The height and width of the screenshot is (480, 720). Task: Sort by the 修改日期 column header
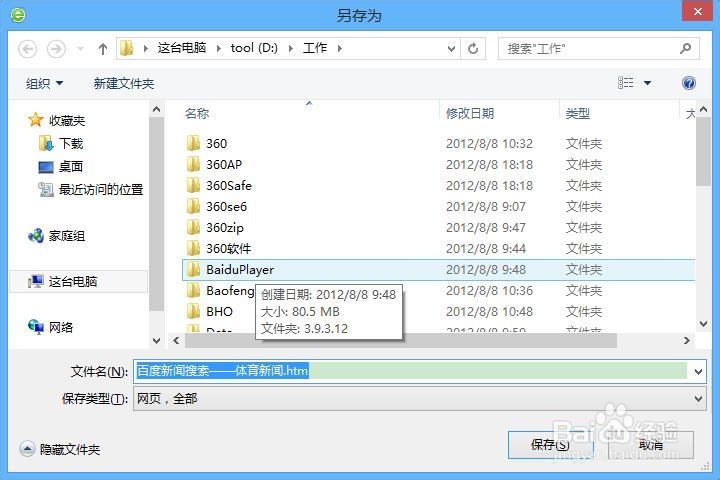click(x=469, y=113)
